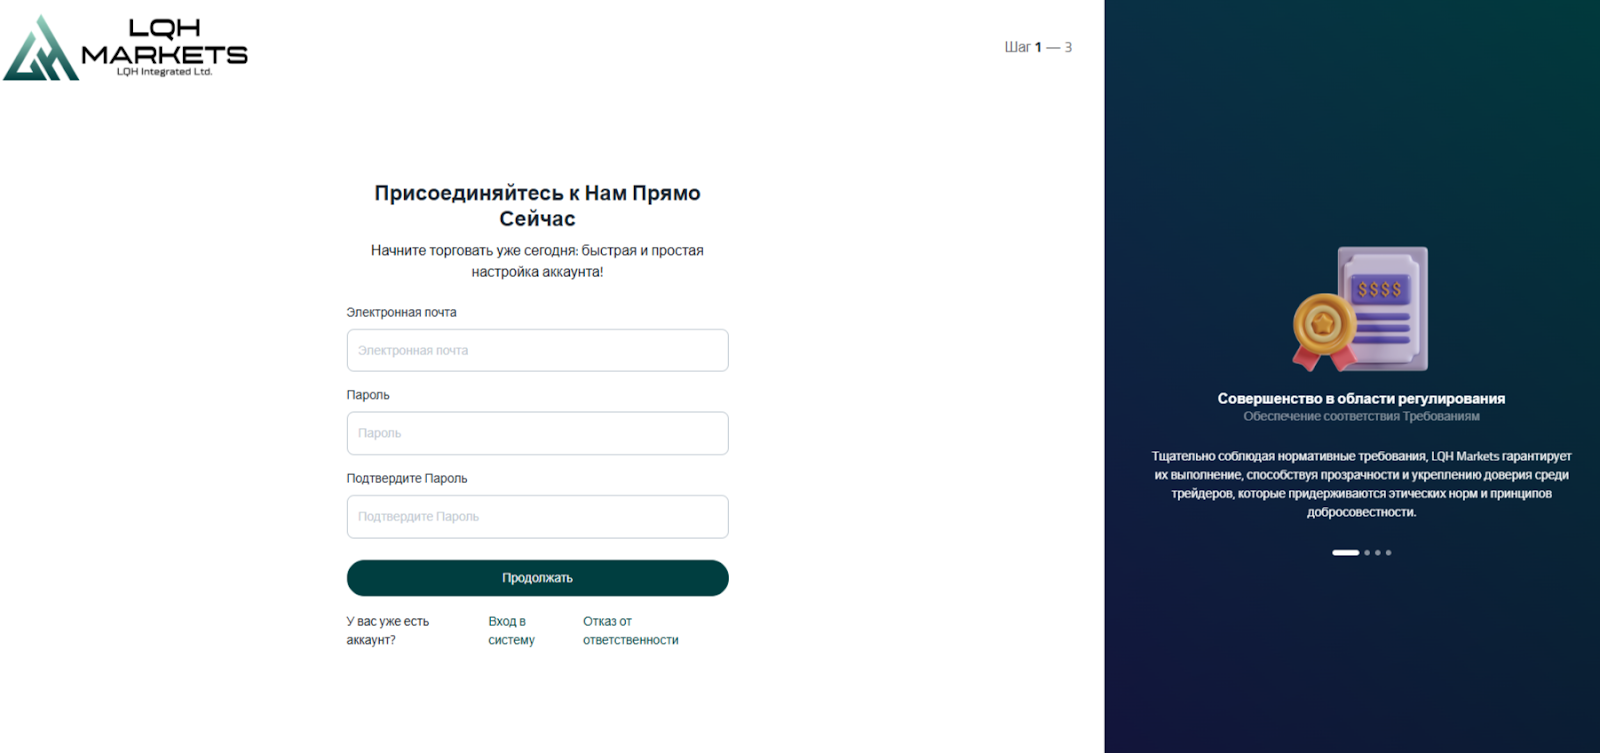
Task: Click the Обеспечение соответствия Требованиям subtitle
Action: click(1361, 416)
